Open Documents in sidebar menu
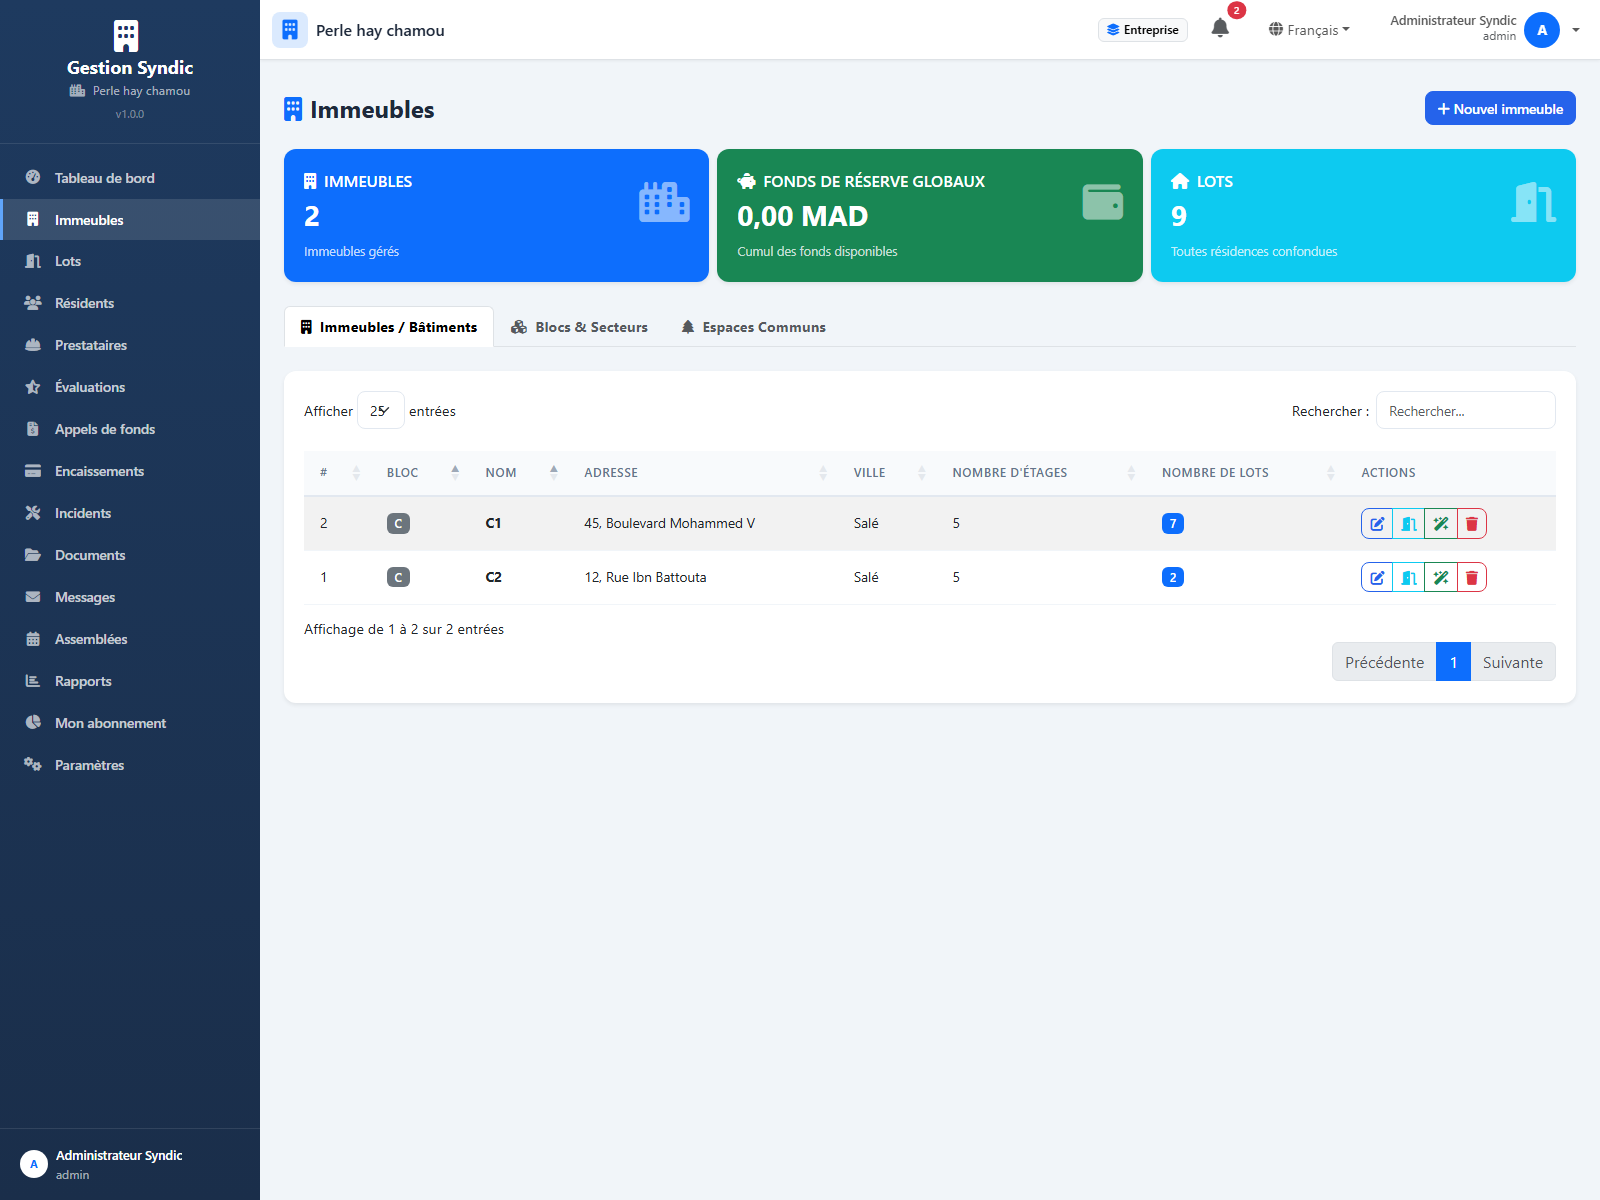 click(130, 555)
